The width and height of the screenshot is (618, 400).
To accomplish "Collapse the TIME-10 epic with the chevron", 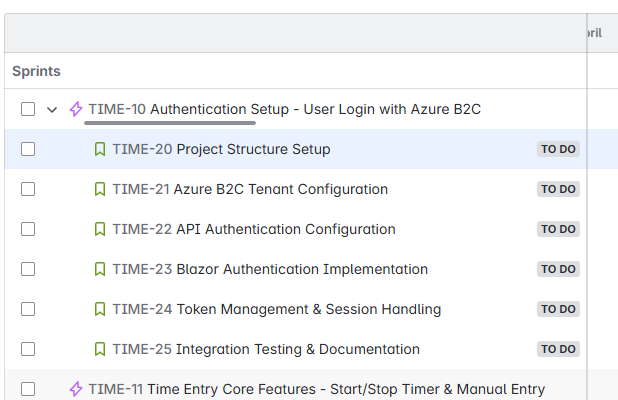I will [x=52, y=110].
